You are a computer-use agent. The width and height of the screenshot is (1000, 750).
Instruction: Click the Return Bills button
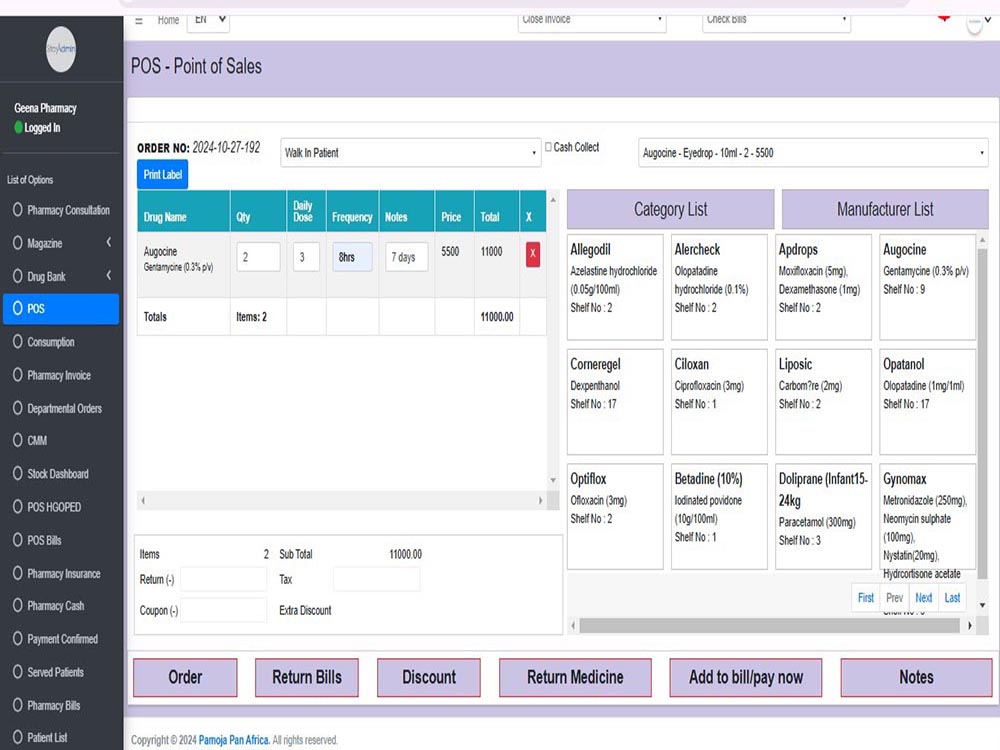307,677
